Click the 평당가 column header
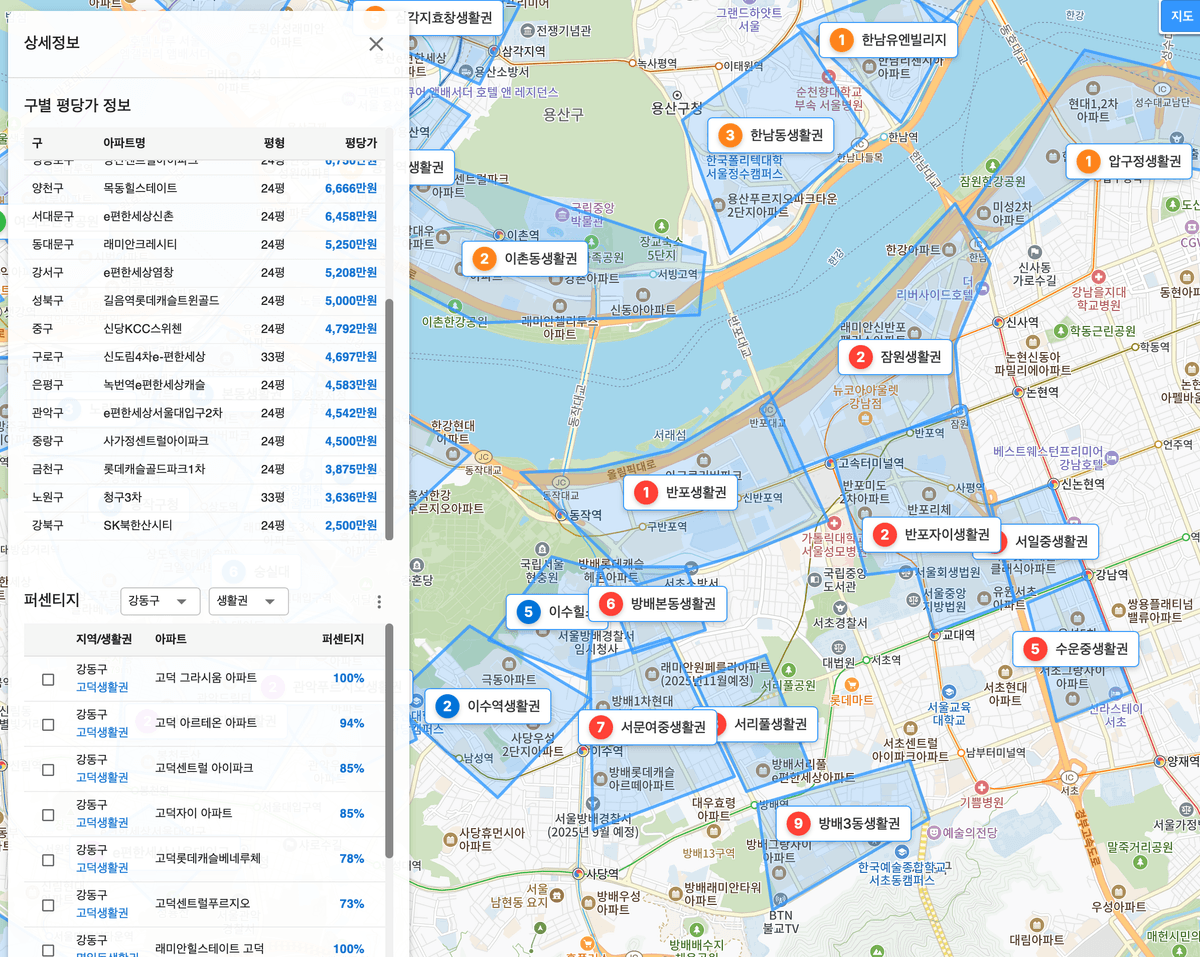The height and width of the screenshot is (957, 1200). pyautogui.click(x=360, y=143)
